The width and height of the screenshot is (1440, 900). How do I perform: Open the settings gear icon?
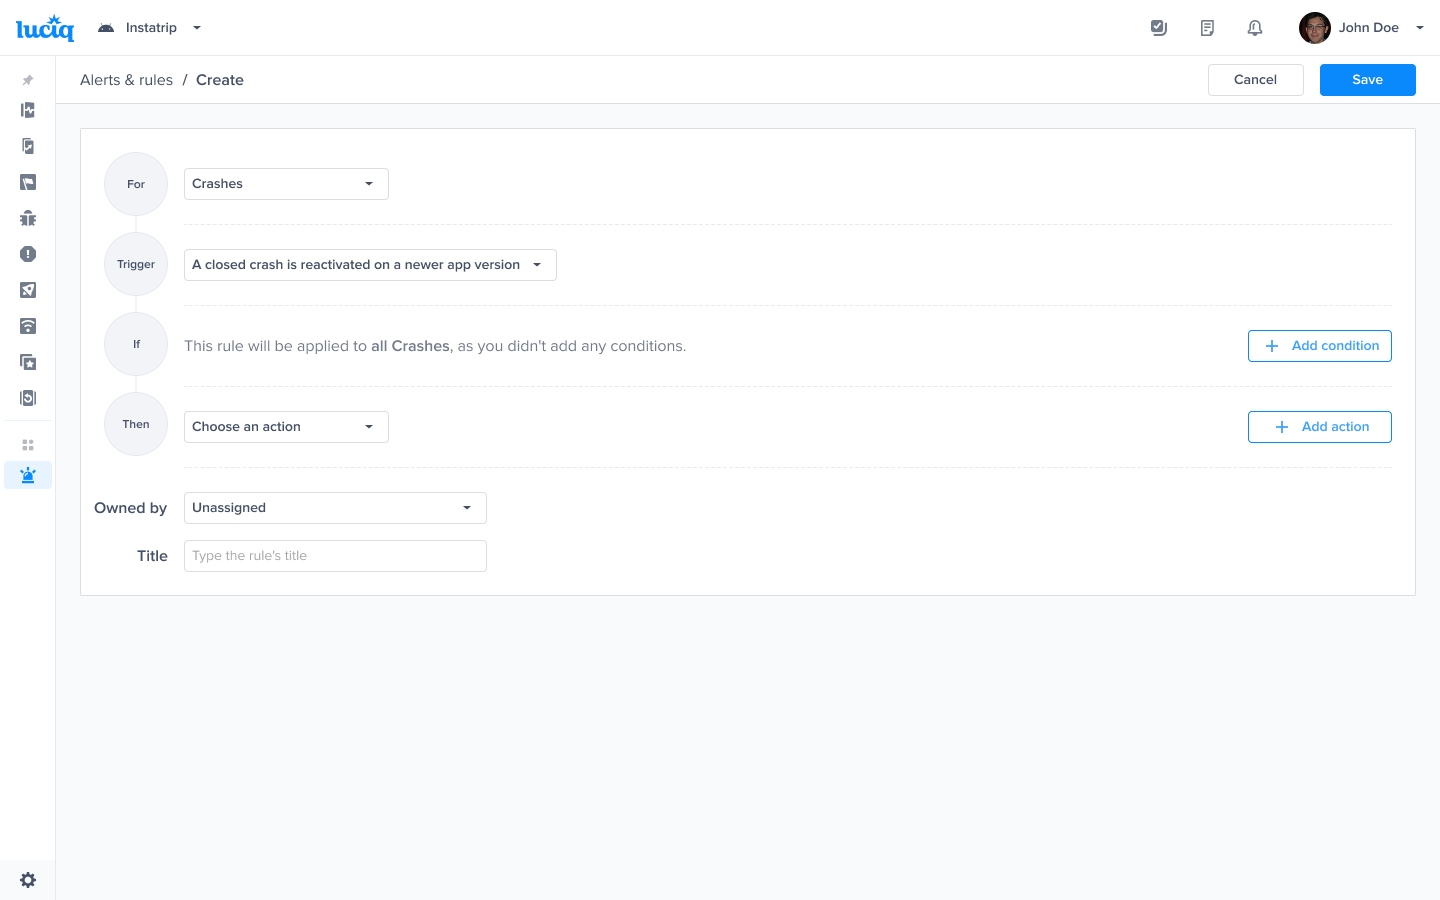28,880
